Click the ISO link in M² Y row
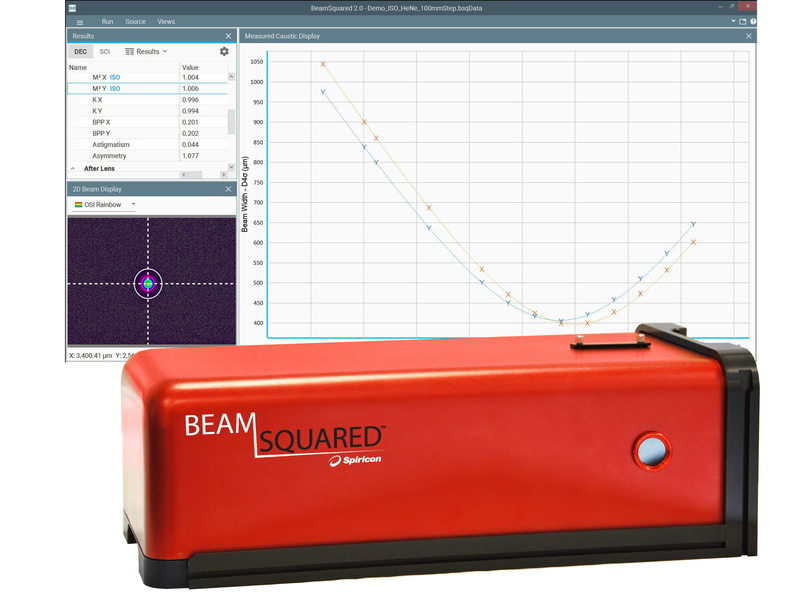Viewport: 800px width, 600px height. (115, 89)
